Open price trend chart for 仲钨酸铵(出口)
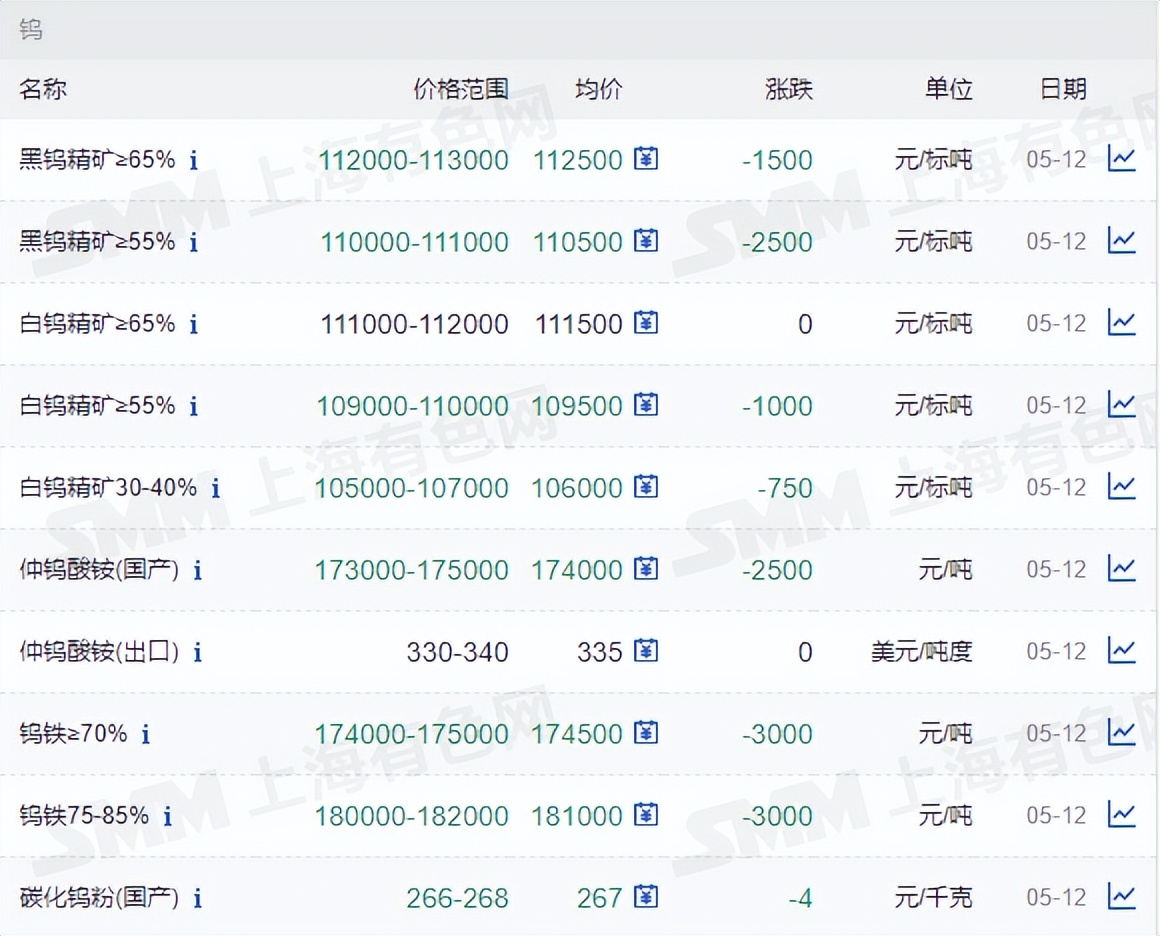 point(1122,651)
